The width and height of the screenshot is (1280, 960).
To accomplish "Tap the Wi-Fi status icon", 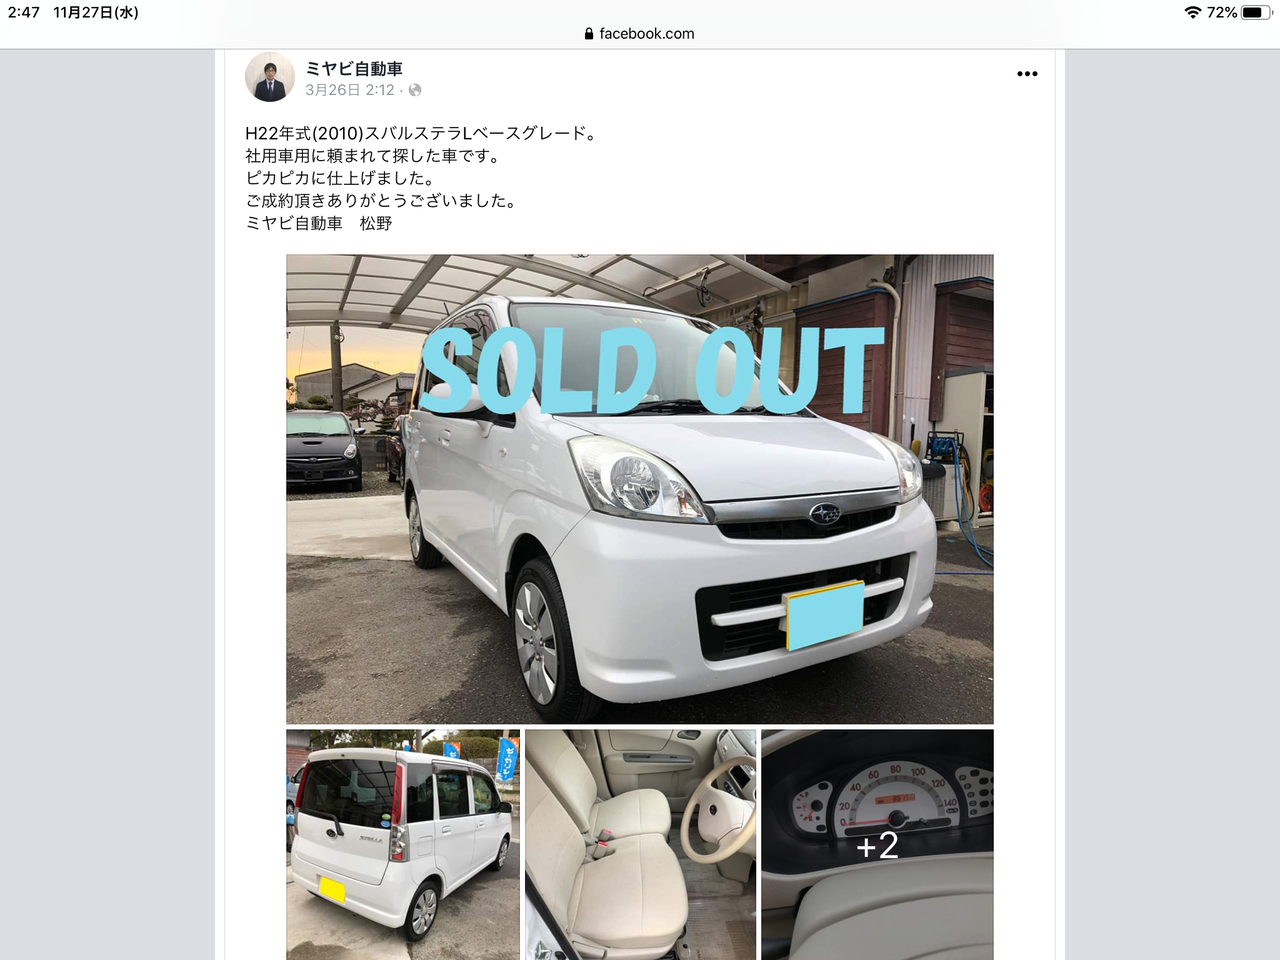I will [x=1192, y=12].
